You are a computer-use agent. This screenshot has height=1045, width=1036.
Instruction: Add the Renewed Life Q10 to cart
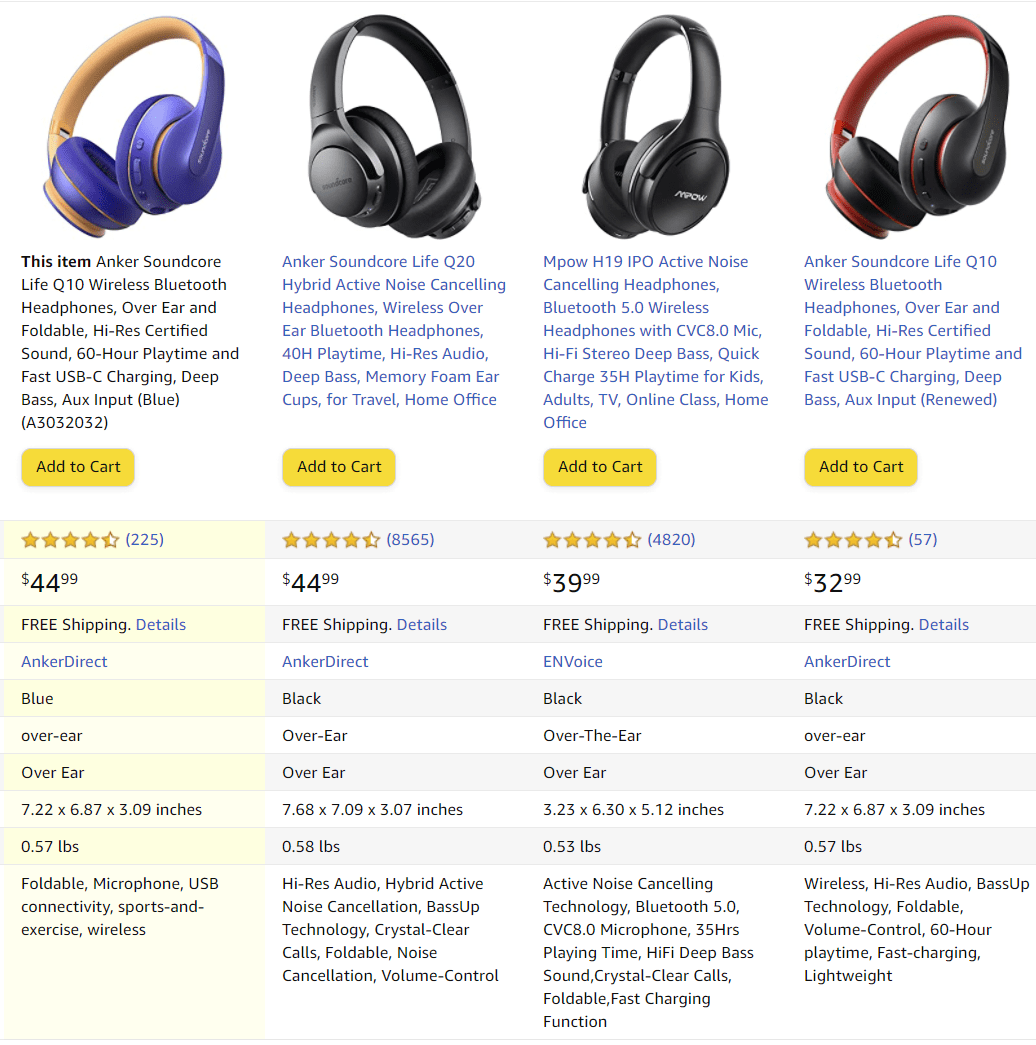861,467
